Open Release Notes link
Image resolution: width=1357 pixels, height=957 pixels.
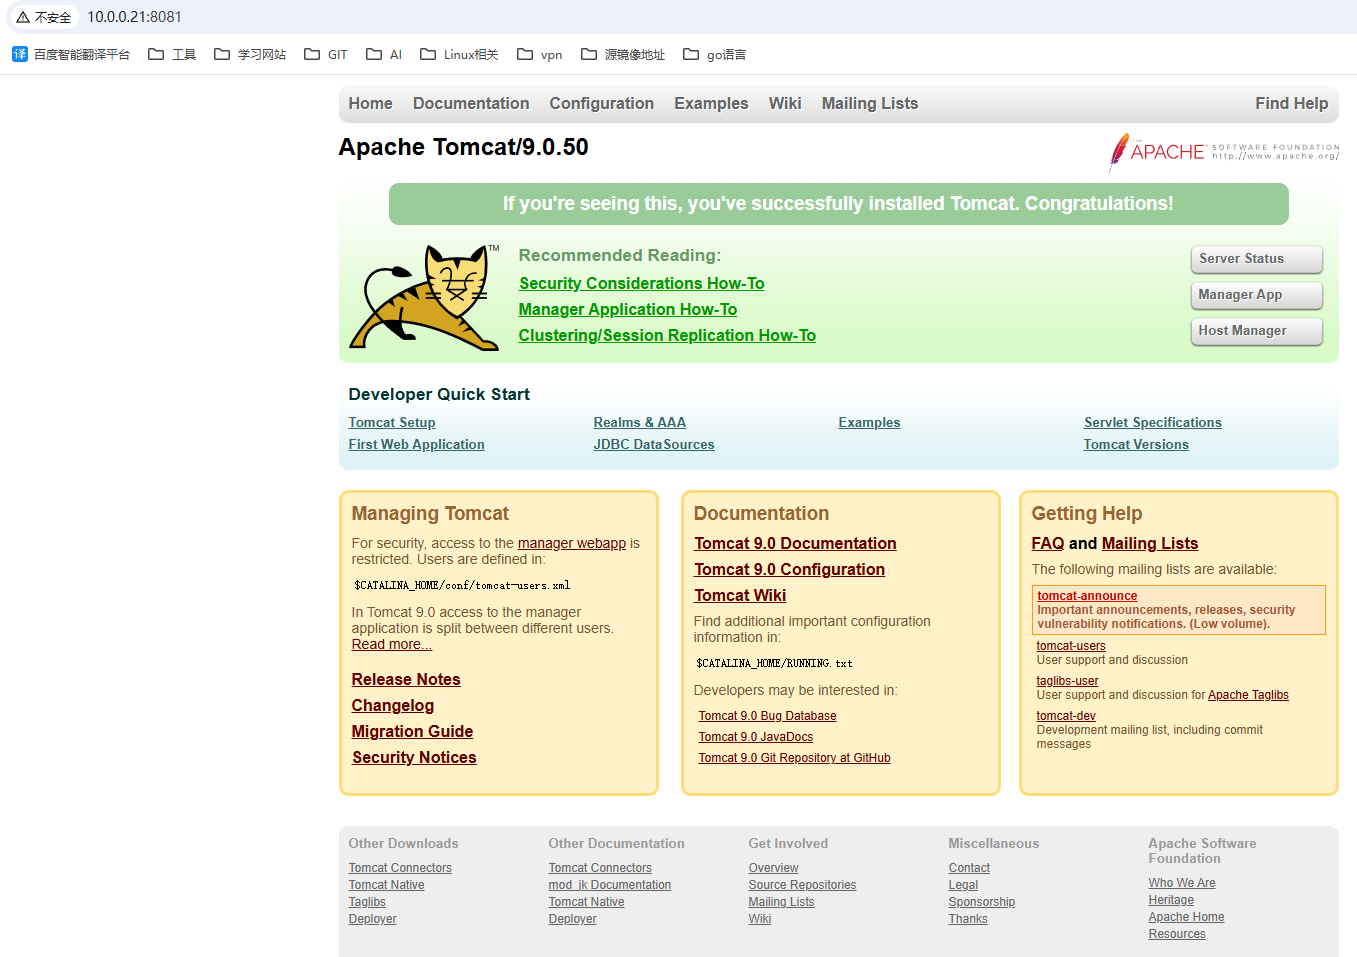point(406,680)
